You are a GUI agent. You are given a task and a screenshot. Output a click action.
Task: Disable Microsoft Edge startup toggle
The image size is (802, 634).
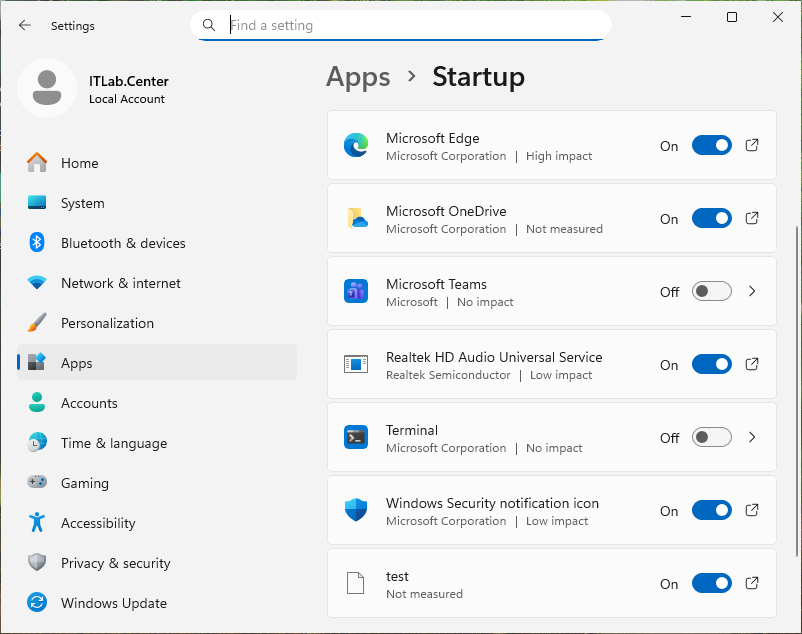click(711, 146)
